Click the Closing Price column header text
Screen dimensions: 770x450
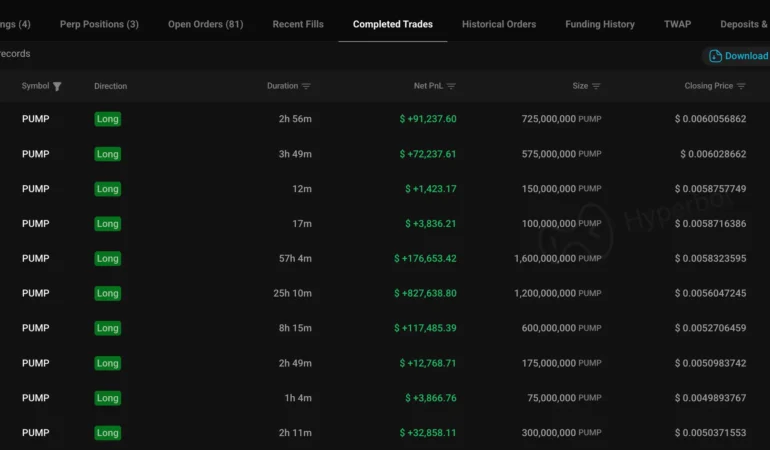pos(709,86)
